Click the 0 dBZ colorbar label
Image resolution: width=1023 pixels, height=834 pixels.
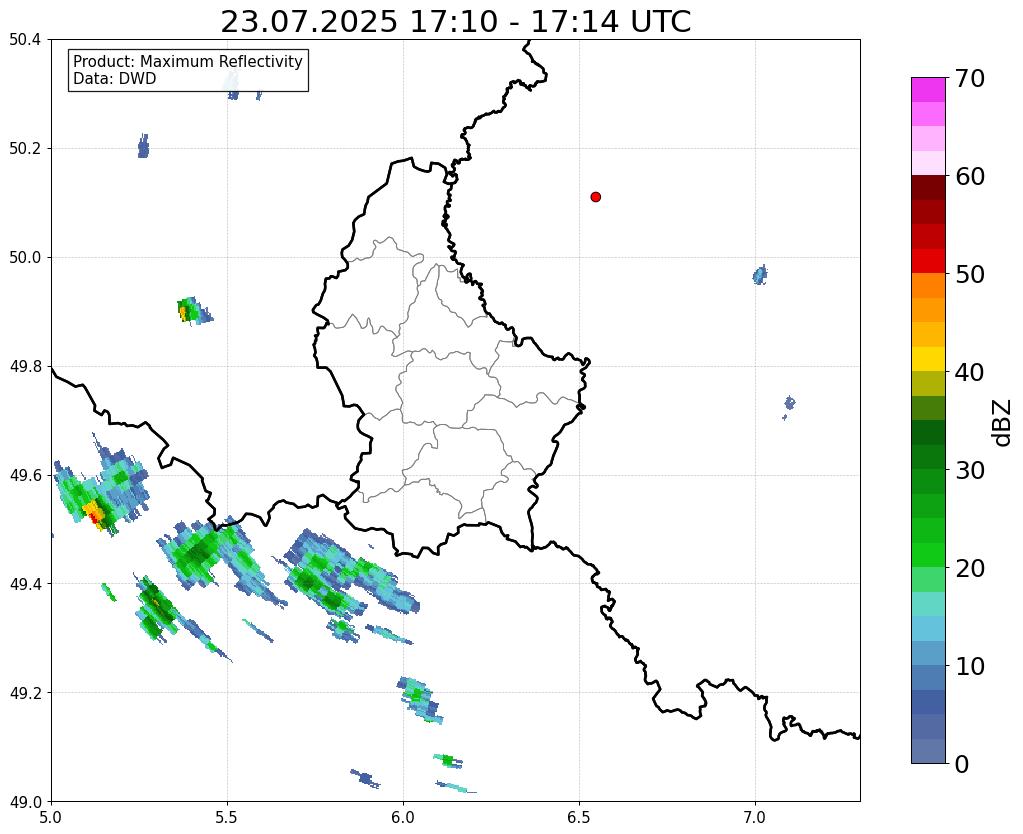point(962,764)
